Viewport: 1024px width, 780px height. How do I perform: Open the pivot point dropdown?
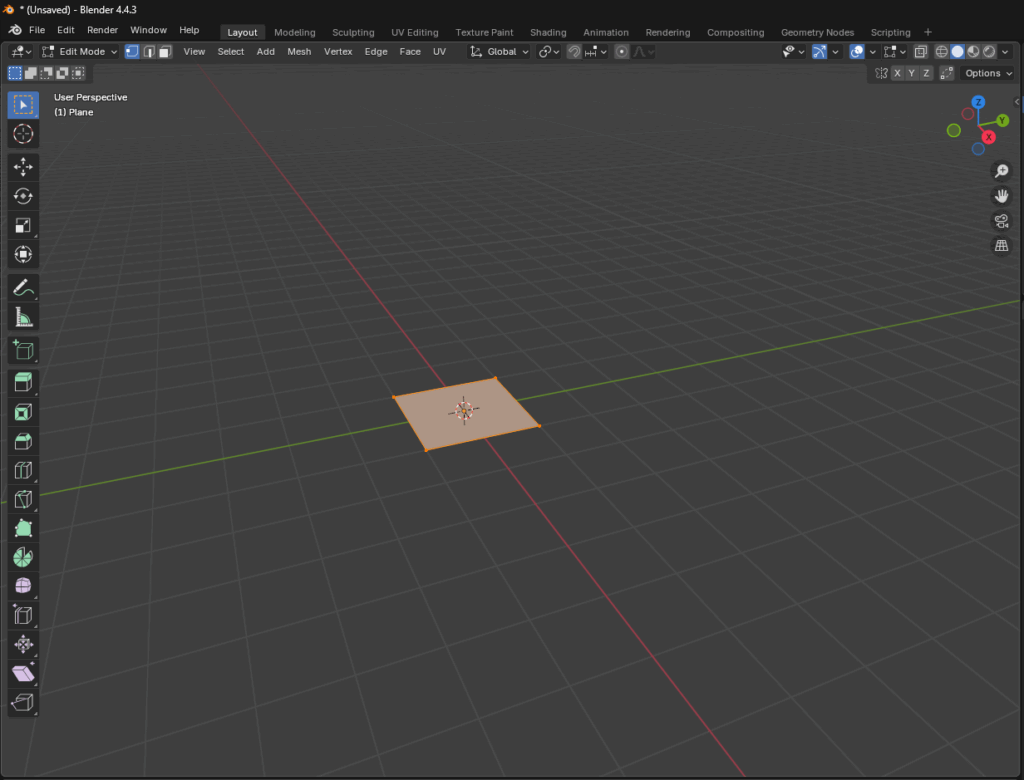click(x=549, y=52)
